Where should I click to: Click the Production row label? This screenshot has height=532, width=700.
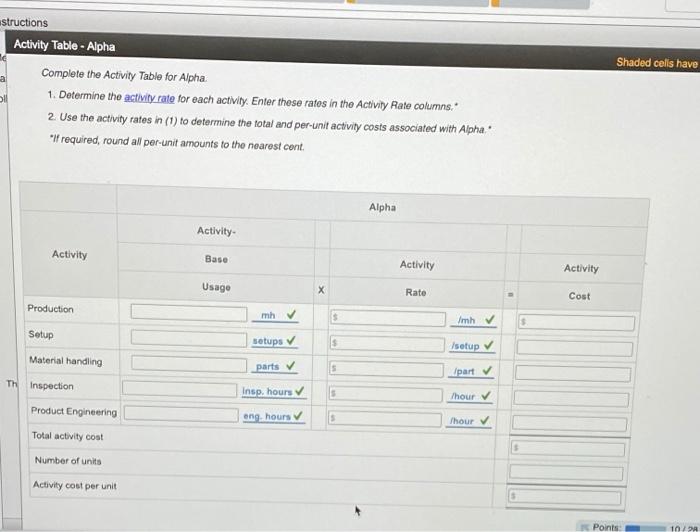(50, 309)
